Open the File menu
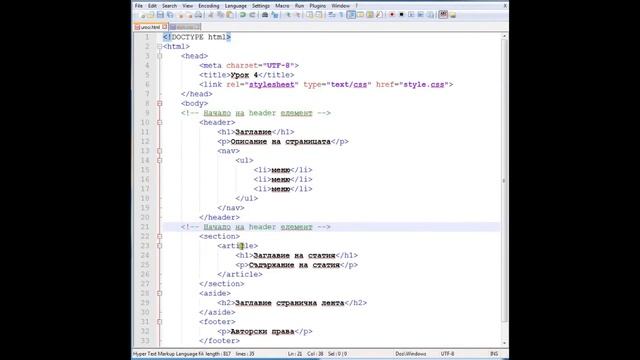 [x=139, y=6]
